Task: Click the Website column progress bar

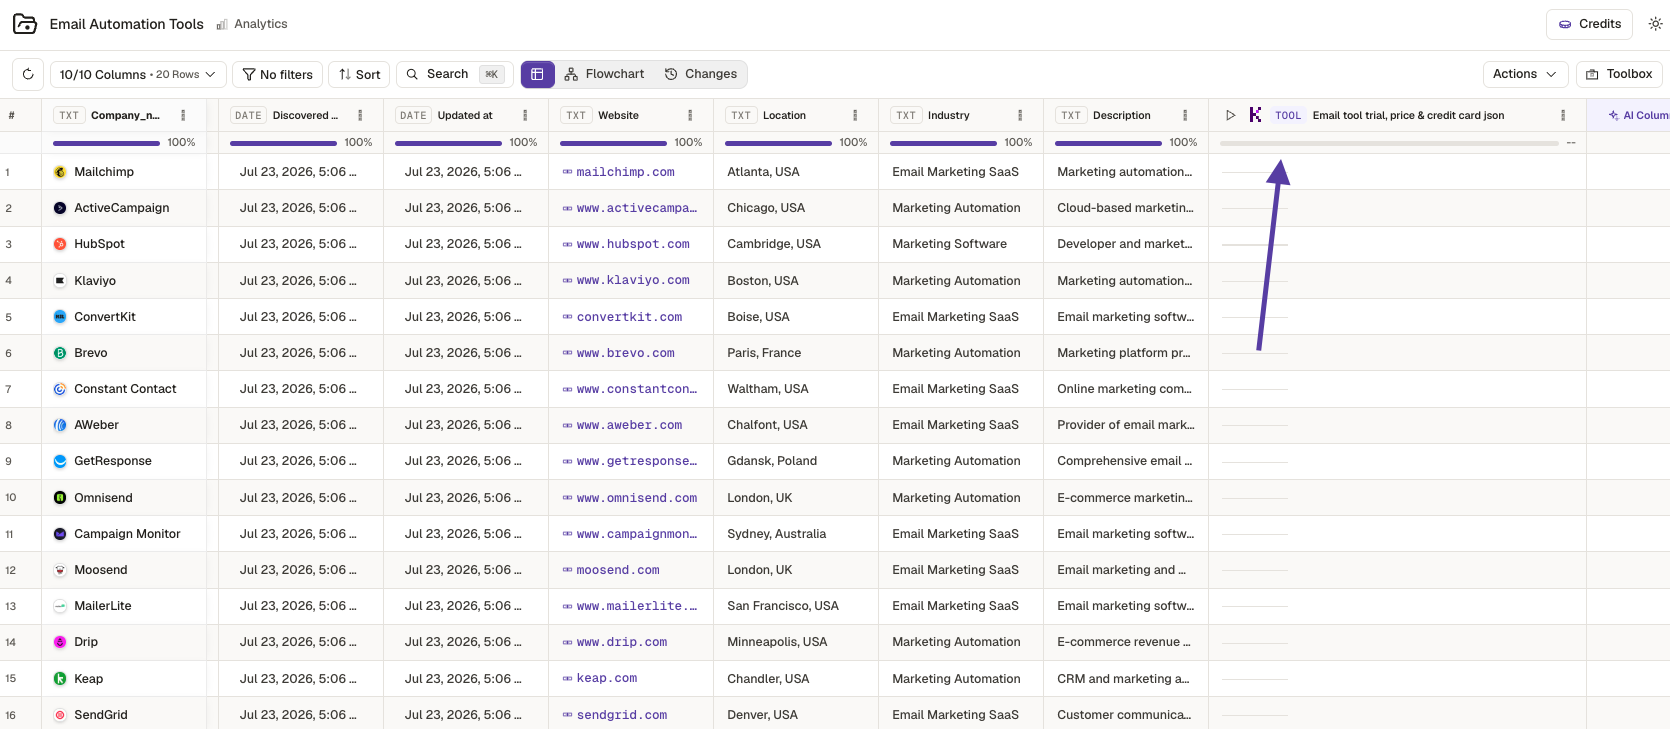Action: click(x=613, y=143)
